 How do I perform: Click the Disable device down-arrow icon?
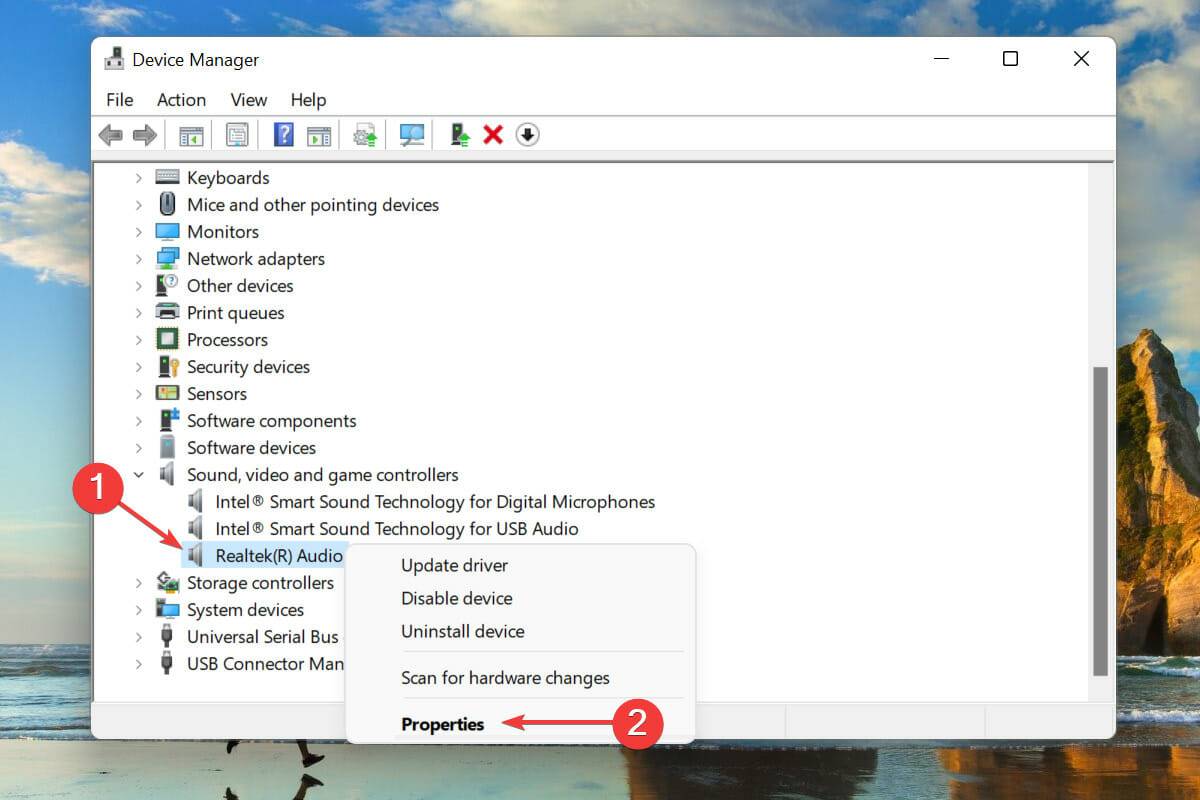[528, 134]
